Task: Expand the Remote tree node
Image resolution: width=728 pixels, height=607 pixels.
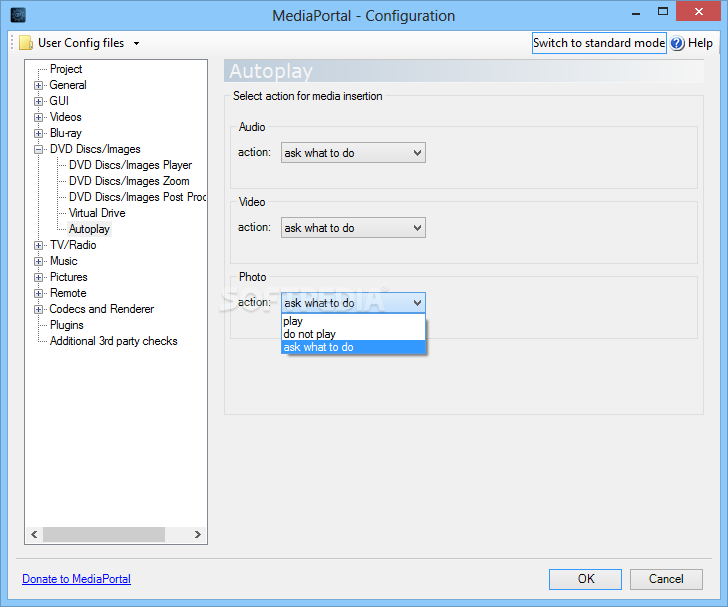Action: (x=39, y=294)
